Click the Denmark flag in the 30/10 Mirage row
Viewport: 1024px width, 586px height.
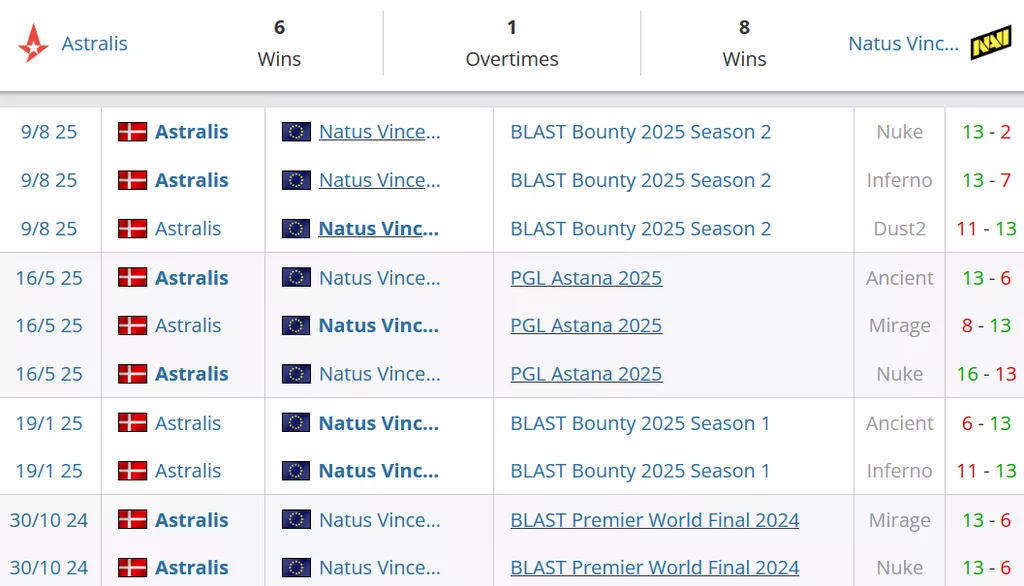pos(132,520)
